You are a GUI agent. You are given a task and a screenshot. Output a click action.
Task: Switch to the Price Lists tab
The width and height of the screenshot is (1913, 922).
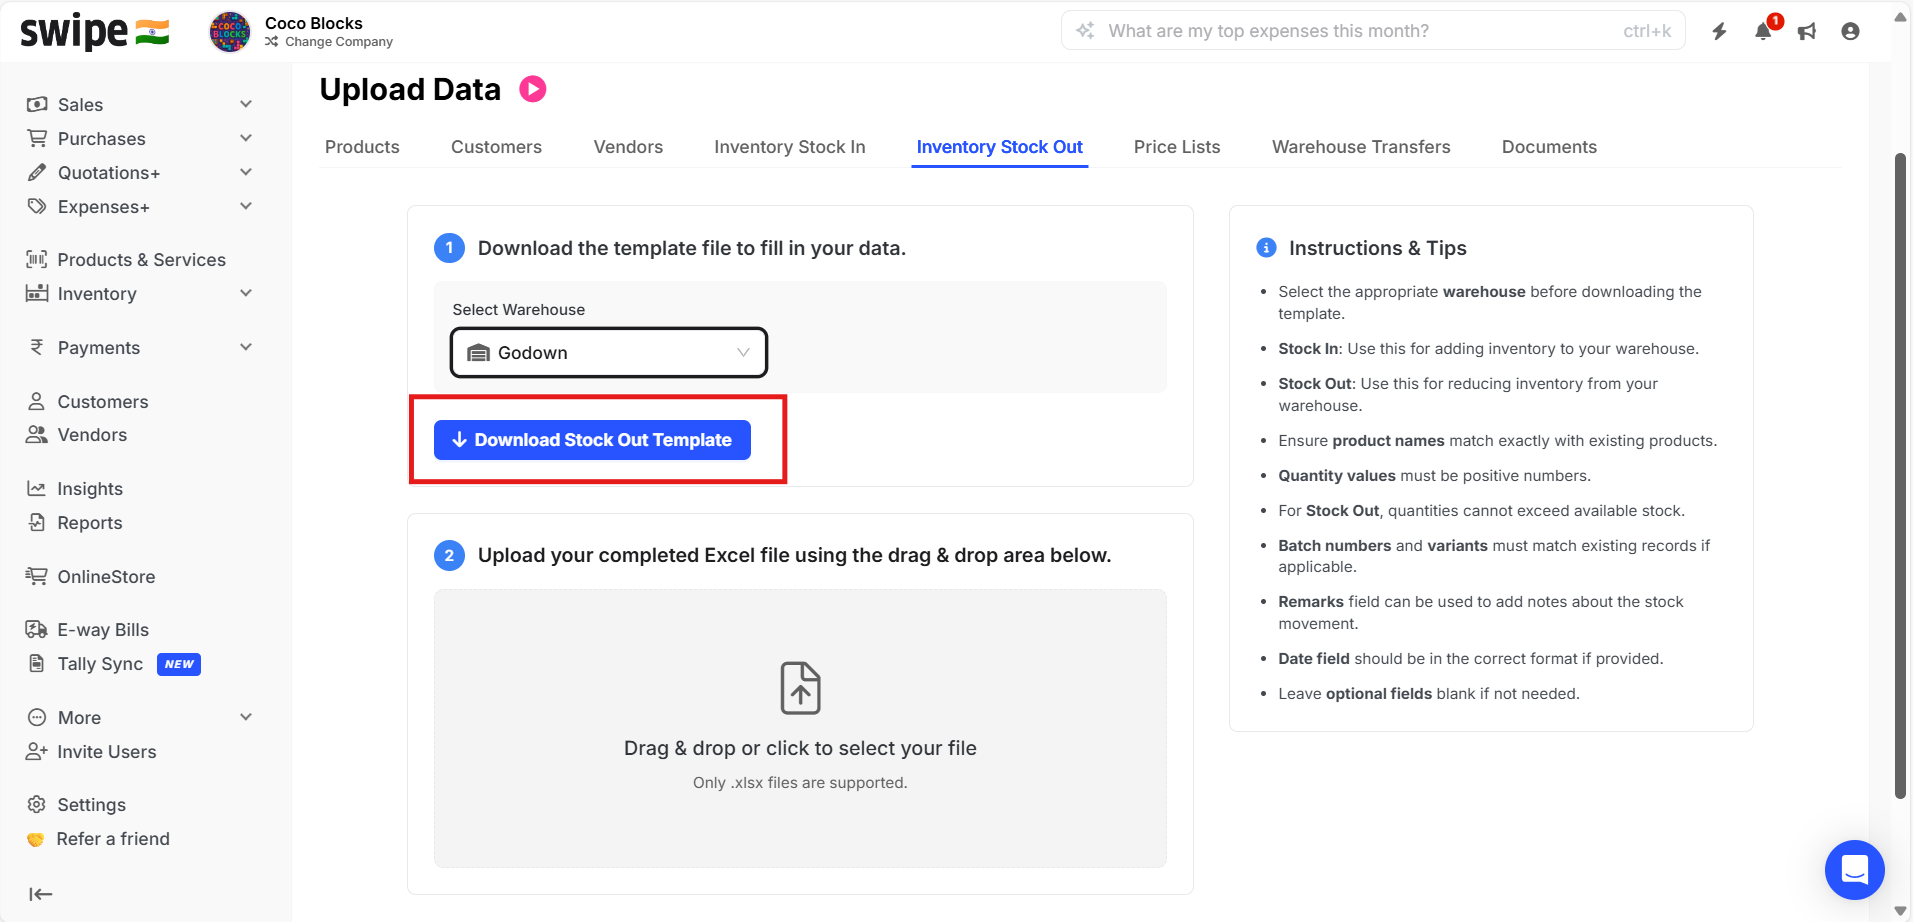pos(1176,147)
